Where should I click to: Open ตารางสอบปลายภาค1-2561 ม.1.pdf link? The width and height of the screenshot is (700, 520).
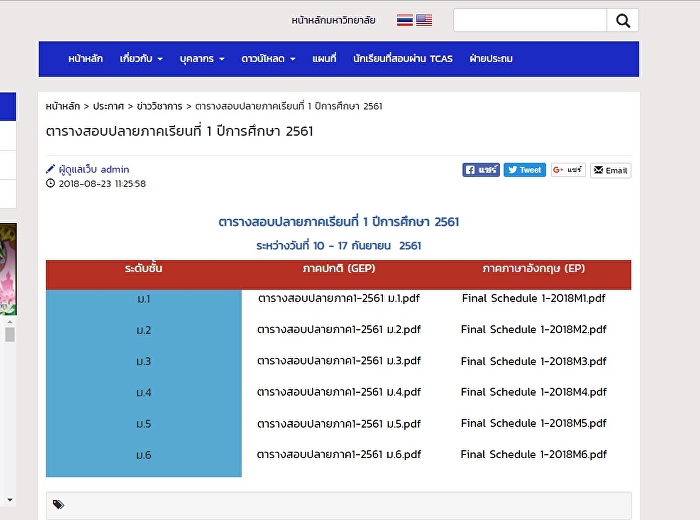pyautogui.click(x=338, y=298)
